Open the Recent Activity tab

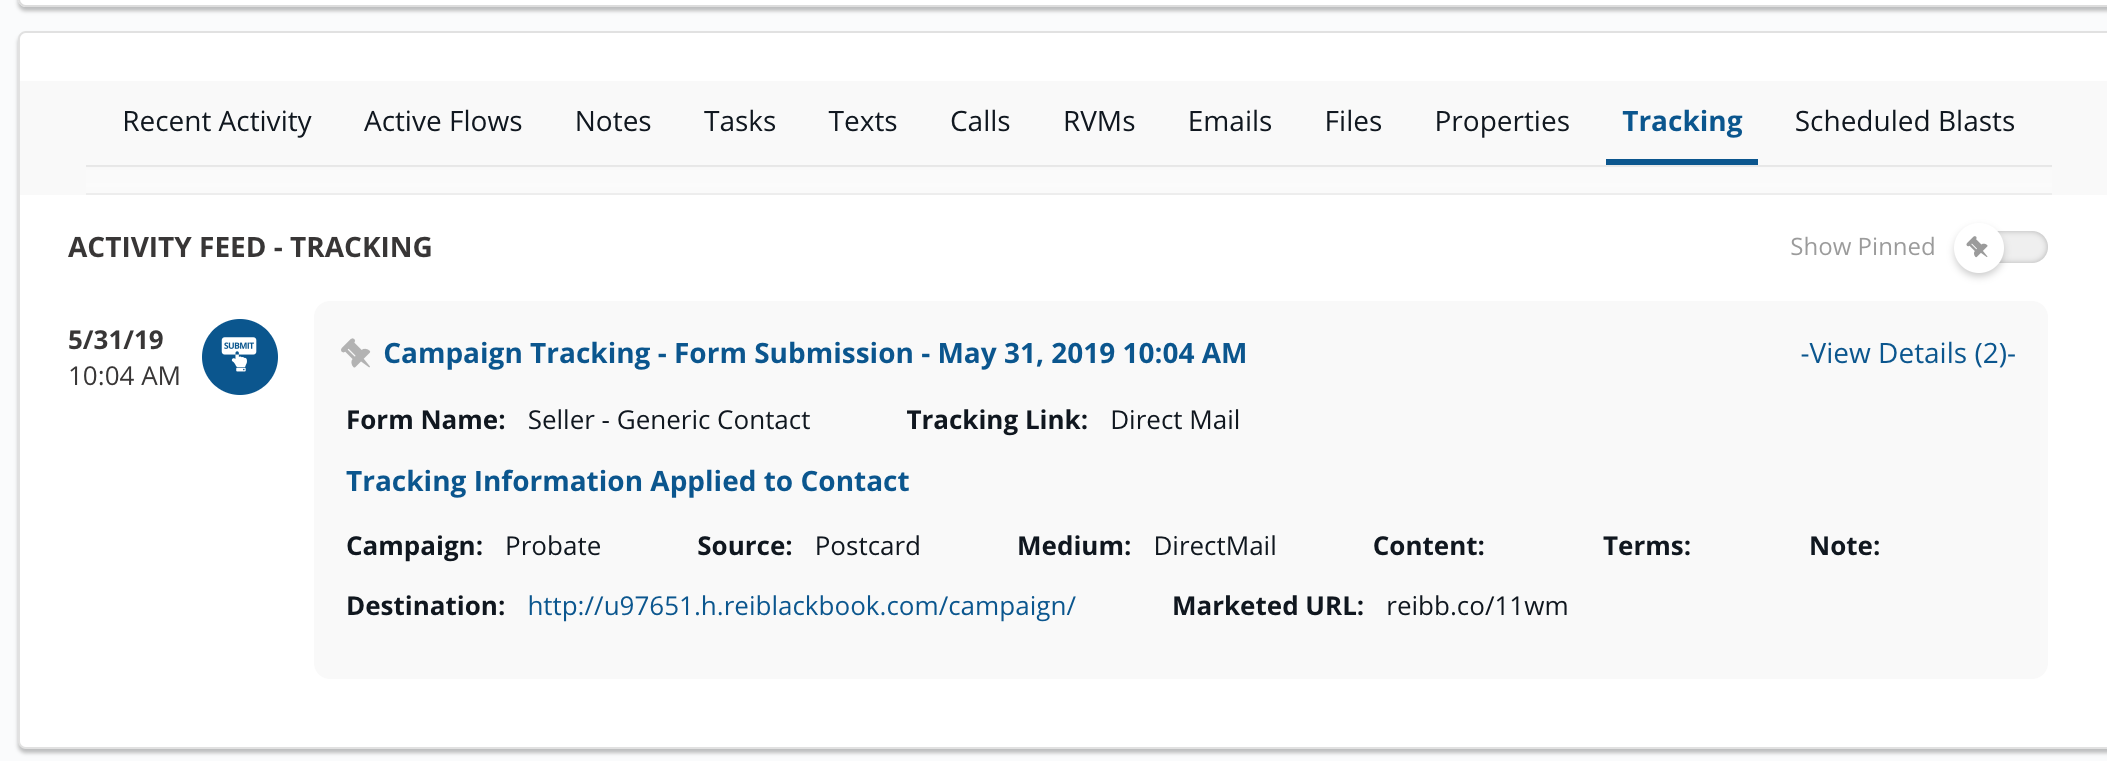pos(217,121)
